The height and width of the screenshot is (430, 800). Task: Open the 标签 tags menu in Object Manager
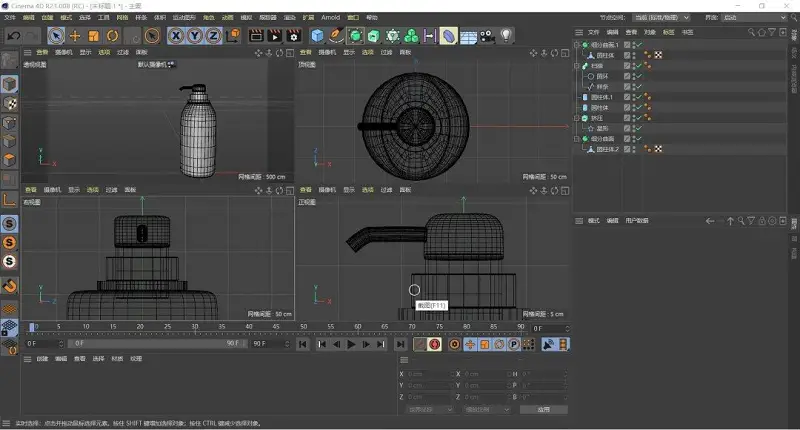668,32
